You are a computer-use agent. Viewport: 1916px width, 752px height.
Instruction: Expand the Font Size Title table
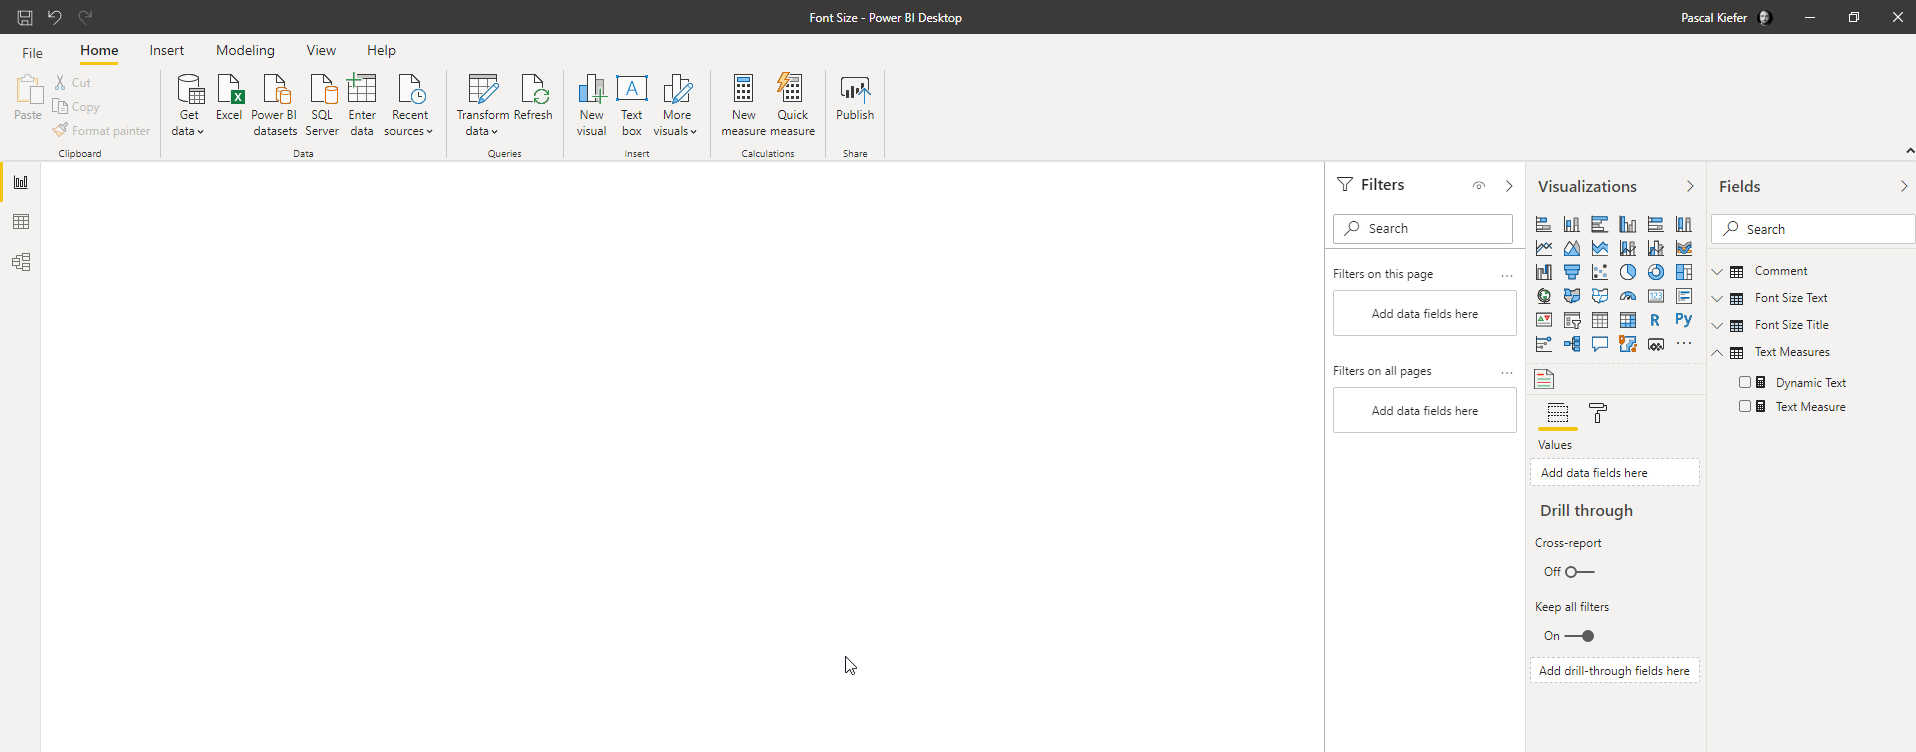click(x=1717, y=325)
